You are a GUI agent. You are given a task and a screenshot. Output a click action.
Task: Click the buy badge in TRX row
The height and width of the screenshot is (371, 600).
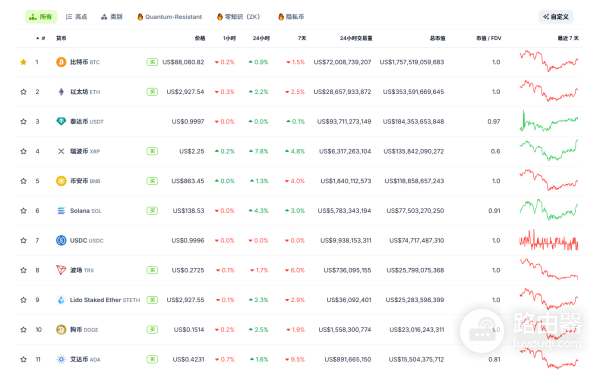(152, 270)
